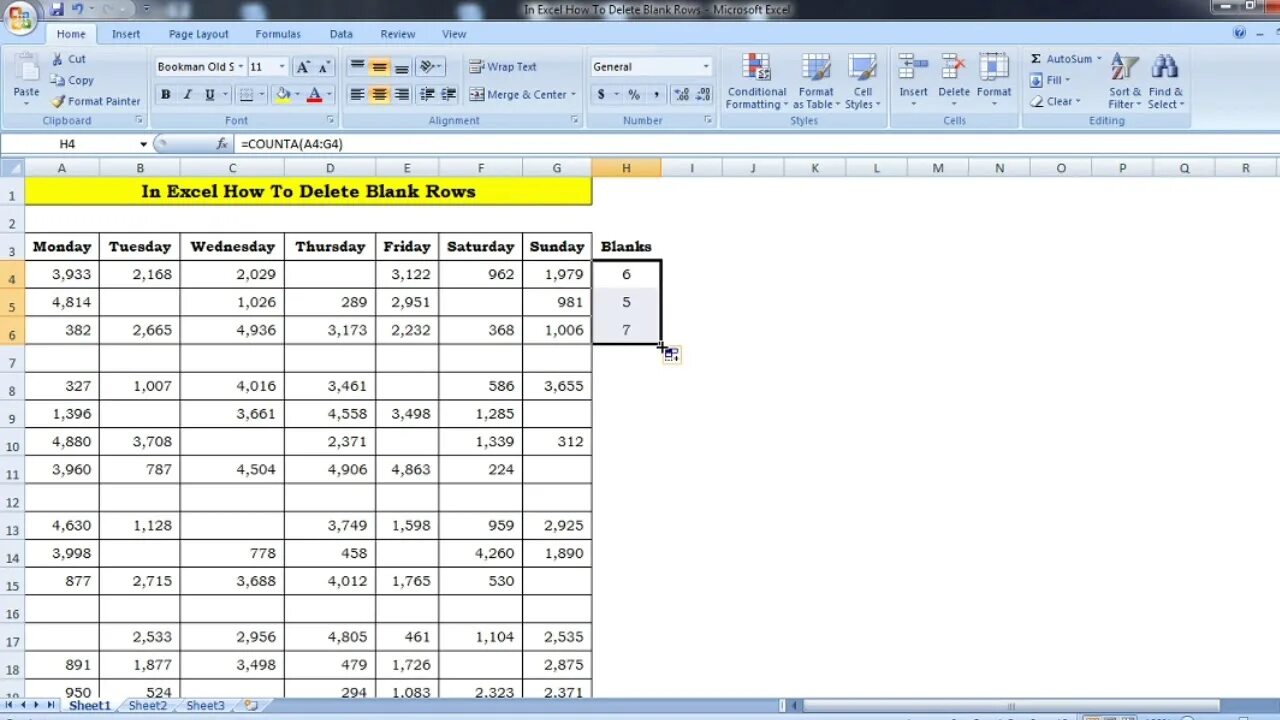This screenshot has height=720, width=1280.
Task: Toggle Align Text Left
Action: [357, 95]
